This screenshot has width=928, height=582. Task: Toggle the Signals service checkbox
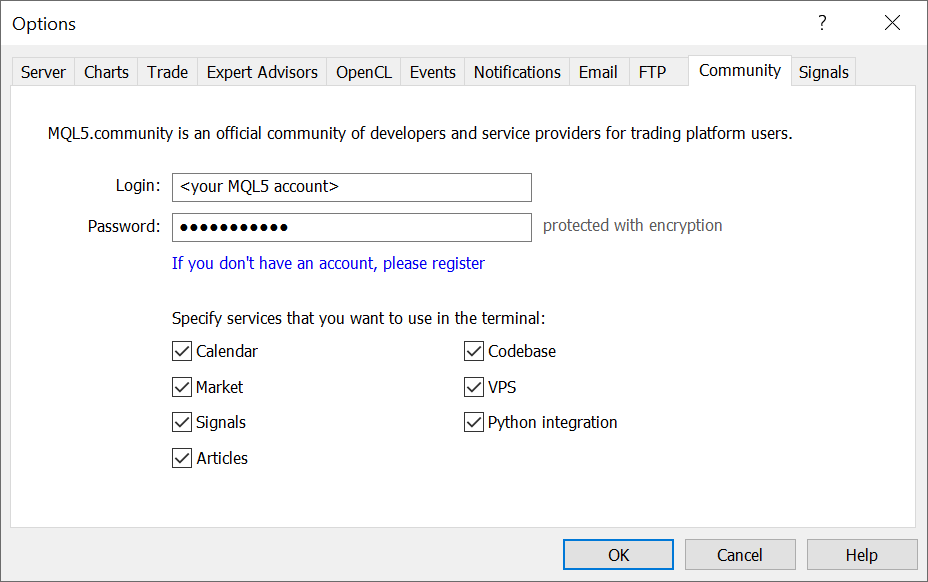click(181, 422)
